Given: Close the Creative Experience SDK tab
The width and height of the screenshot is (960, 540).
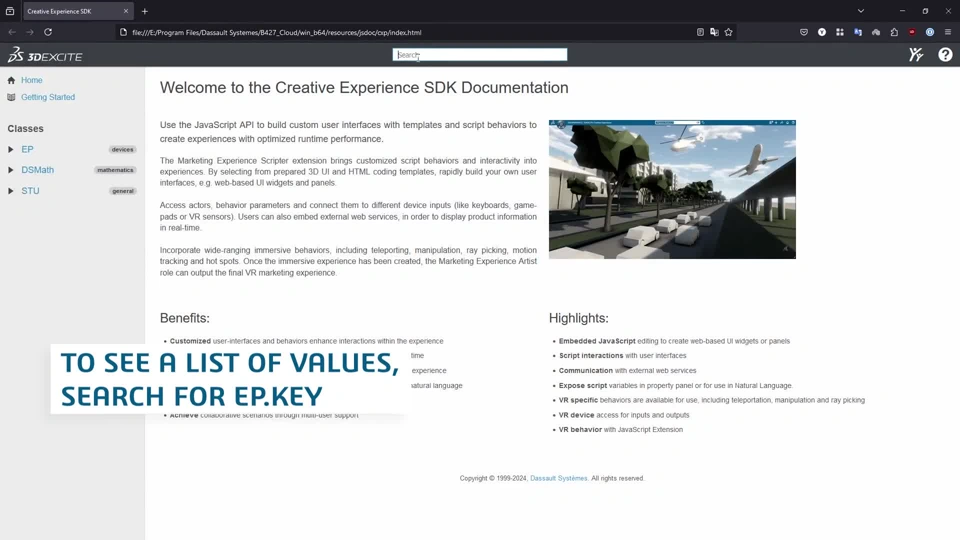Looking at the screenshot, I should (126, 11).
